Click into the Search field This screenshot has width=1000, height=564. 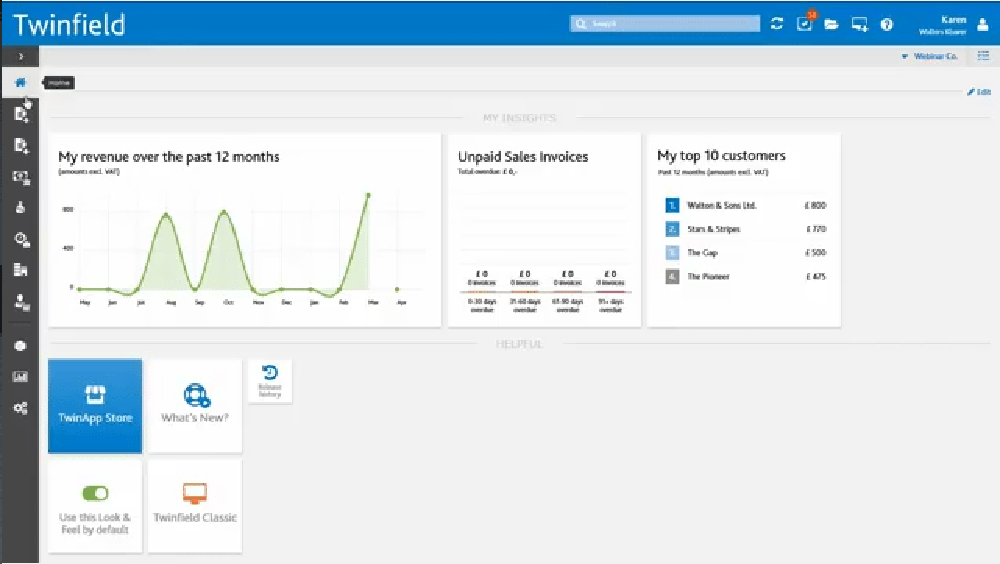click(665, 24)
